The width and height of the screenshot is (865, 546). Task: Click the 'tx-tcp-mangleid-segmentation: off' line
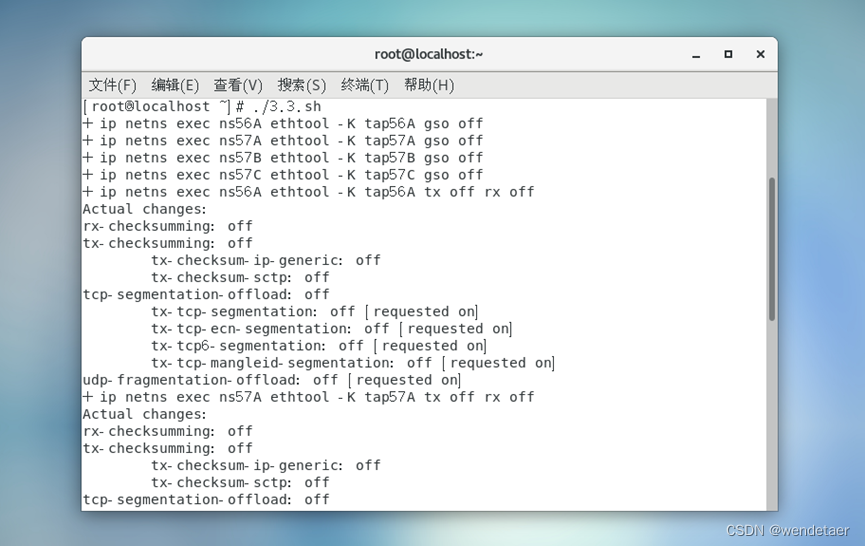coord(353,363)
